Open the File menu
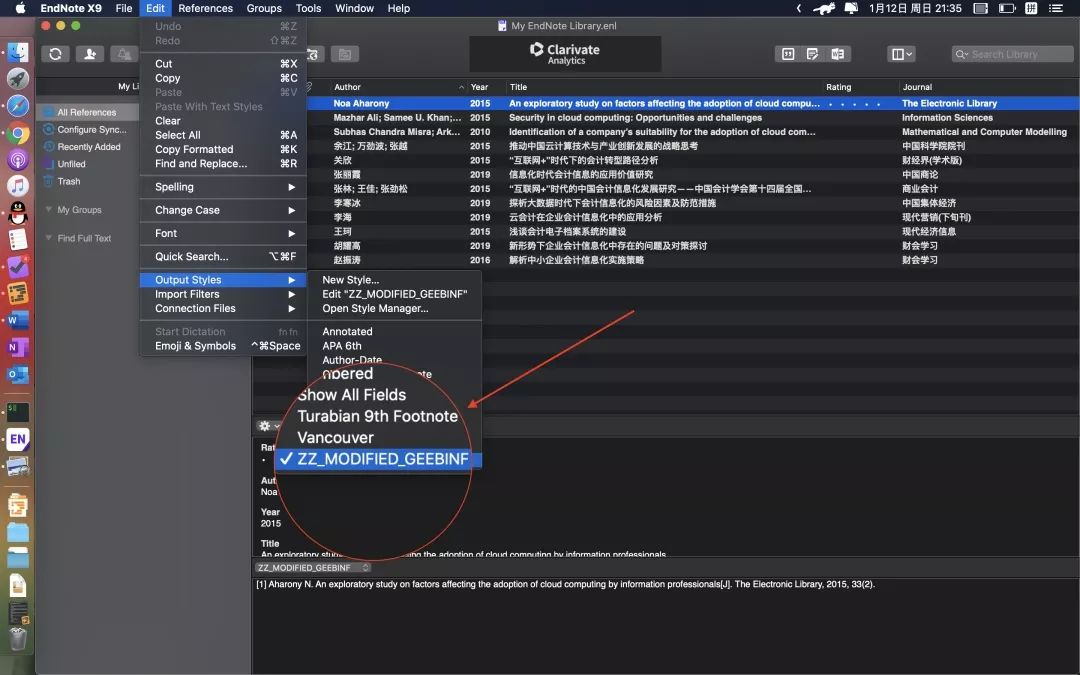This screenshot has height=675, width=1080. 124,8
